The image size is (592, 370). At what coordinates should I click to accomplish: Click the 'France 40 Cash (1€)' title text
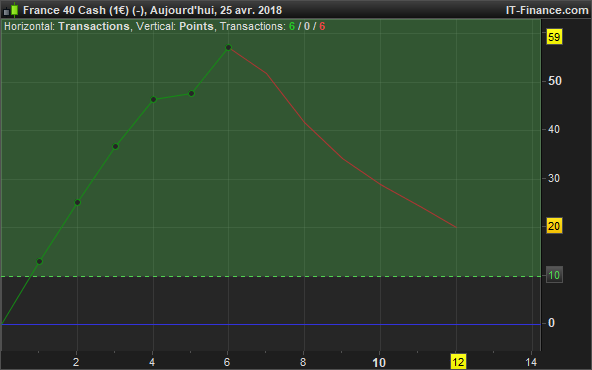[x=76, y=10]
